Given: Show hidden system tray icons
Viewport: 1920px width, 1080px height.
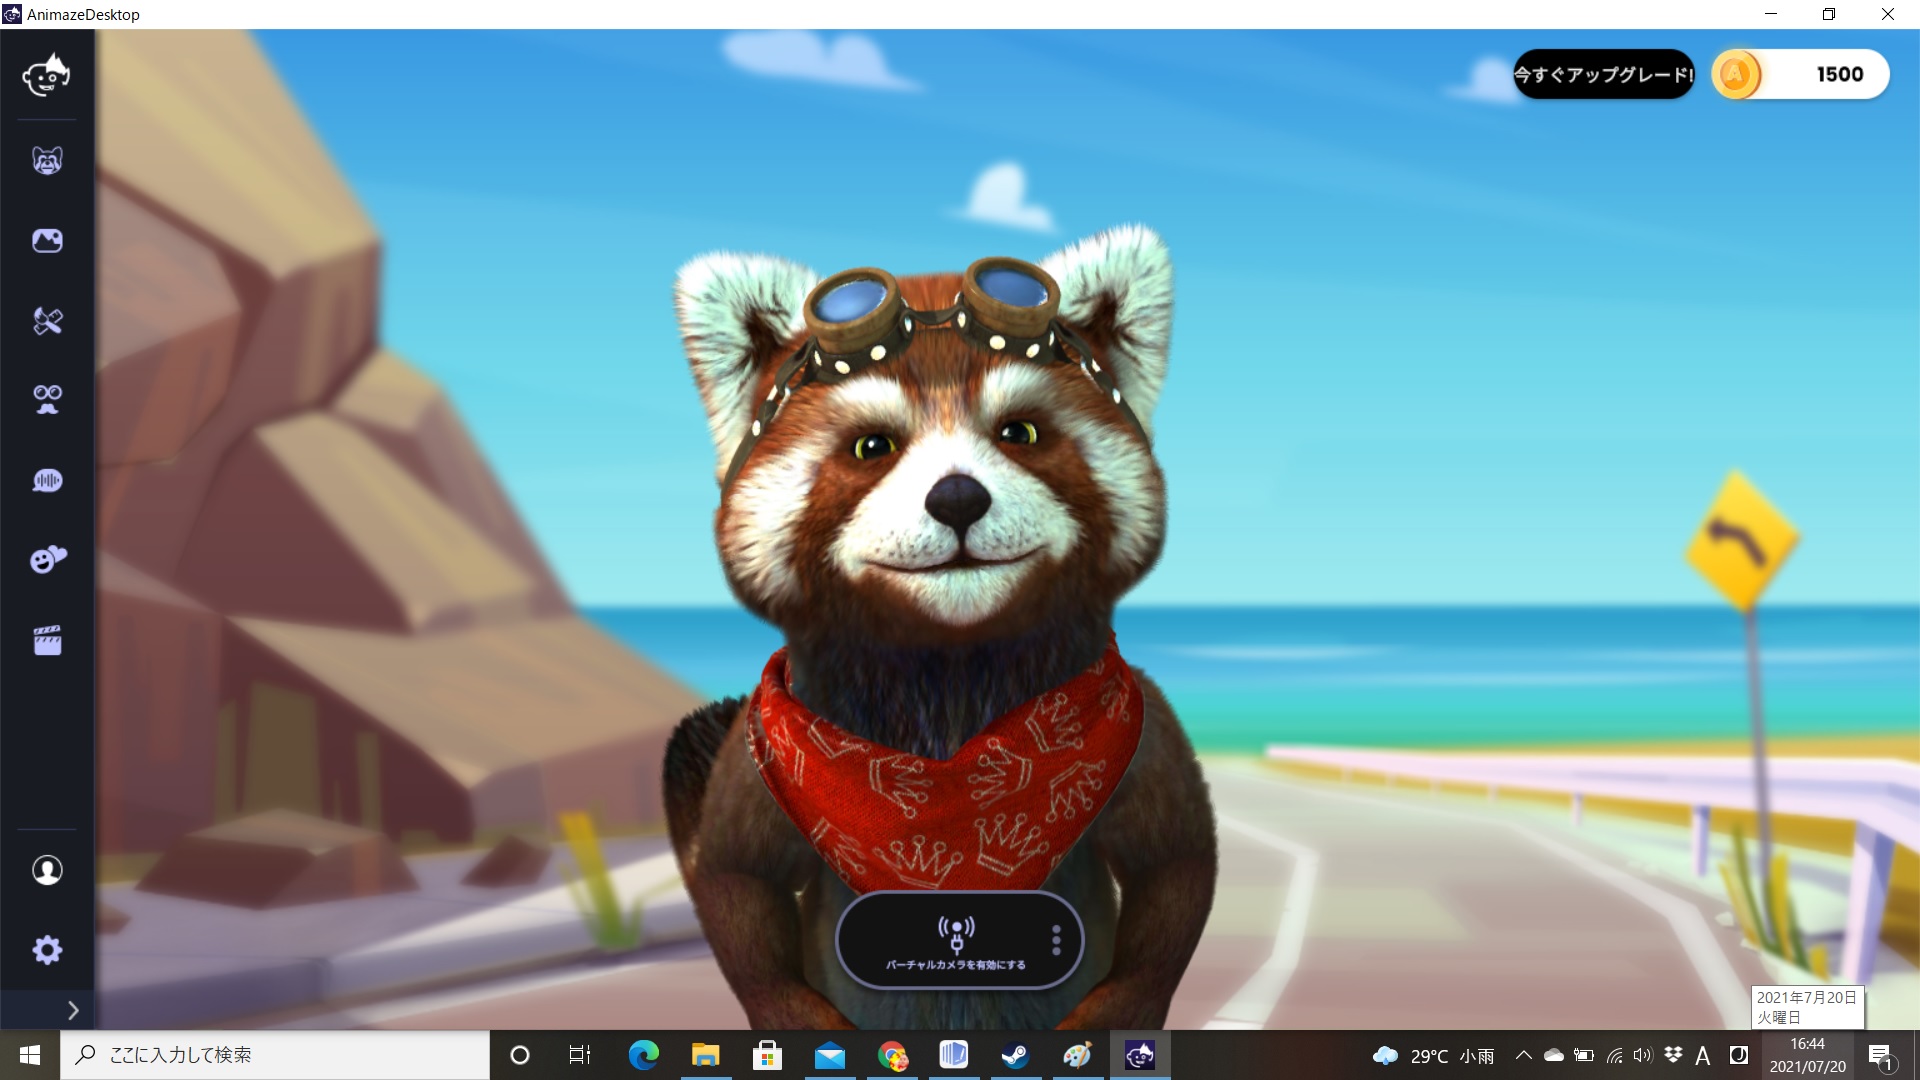Looking at the screenshot, I should click(1523, 1055).
